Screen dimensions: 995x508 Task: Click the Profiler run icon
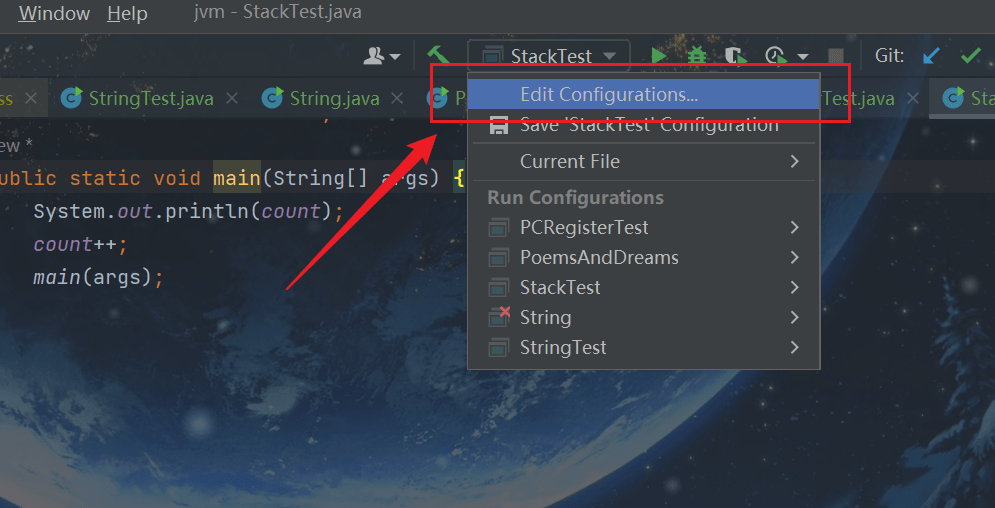777,56
